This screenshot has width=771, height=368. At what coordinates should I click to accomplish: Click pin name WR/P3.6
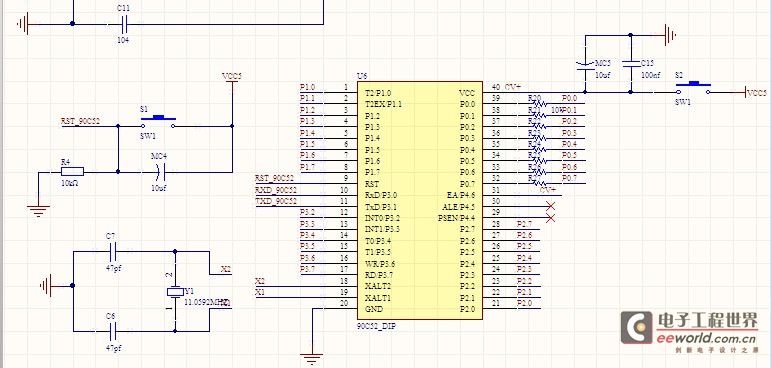pyautogui.click(x=380, y=264)
